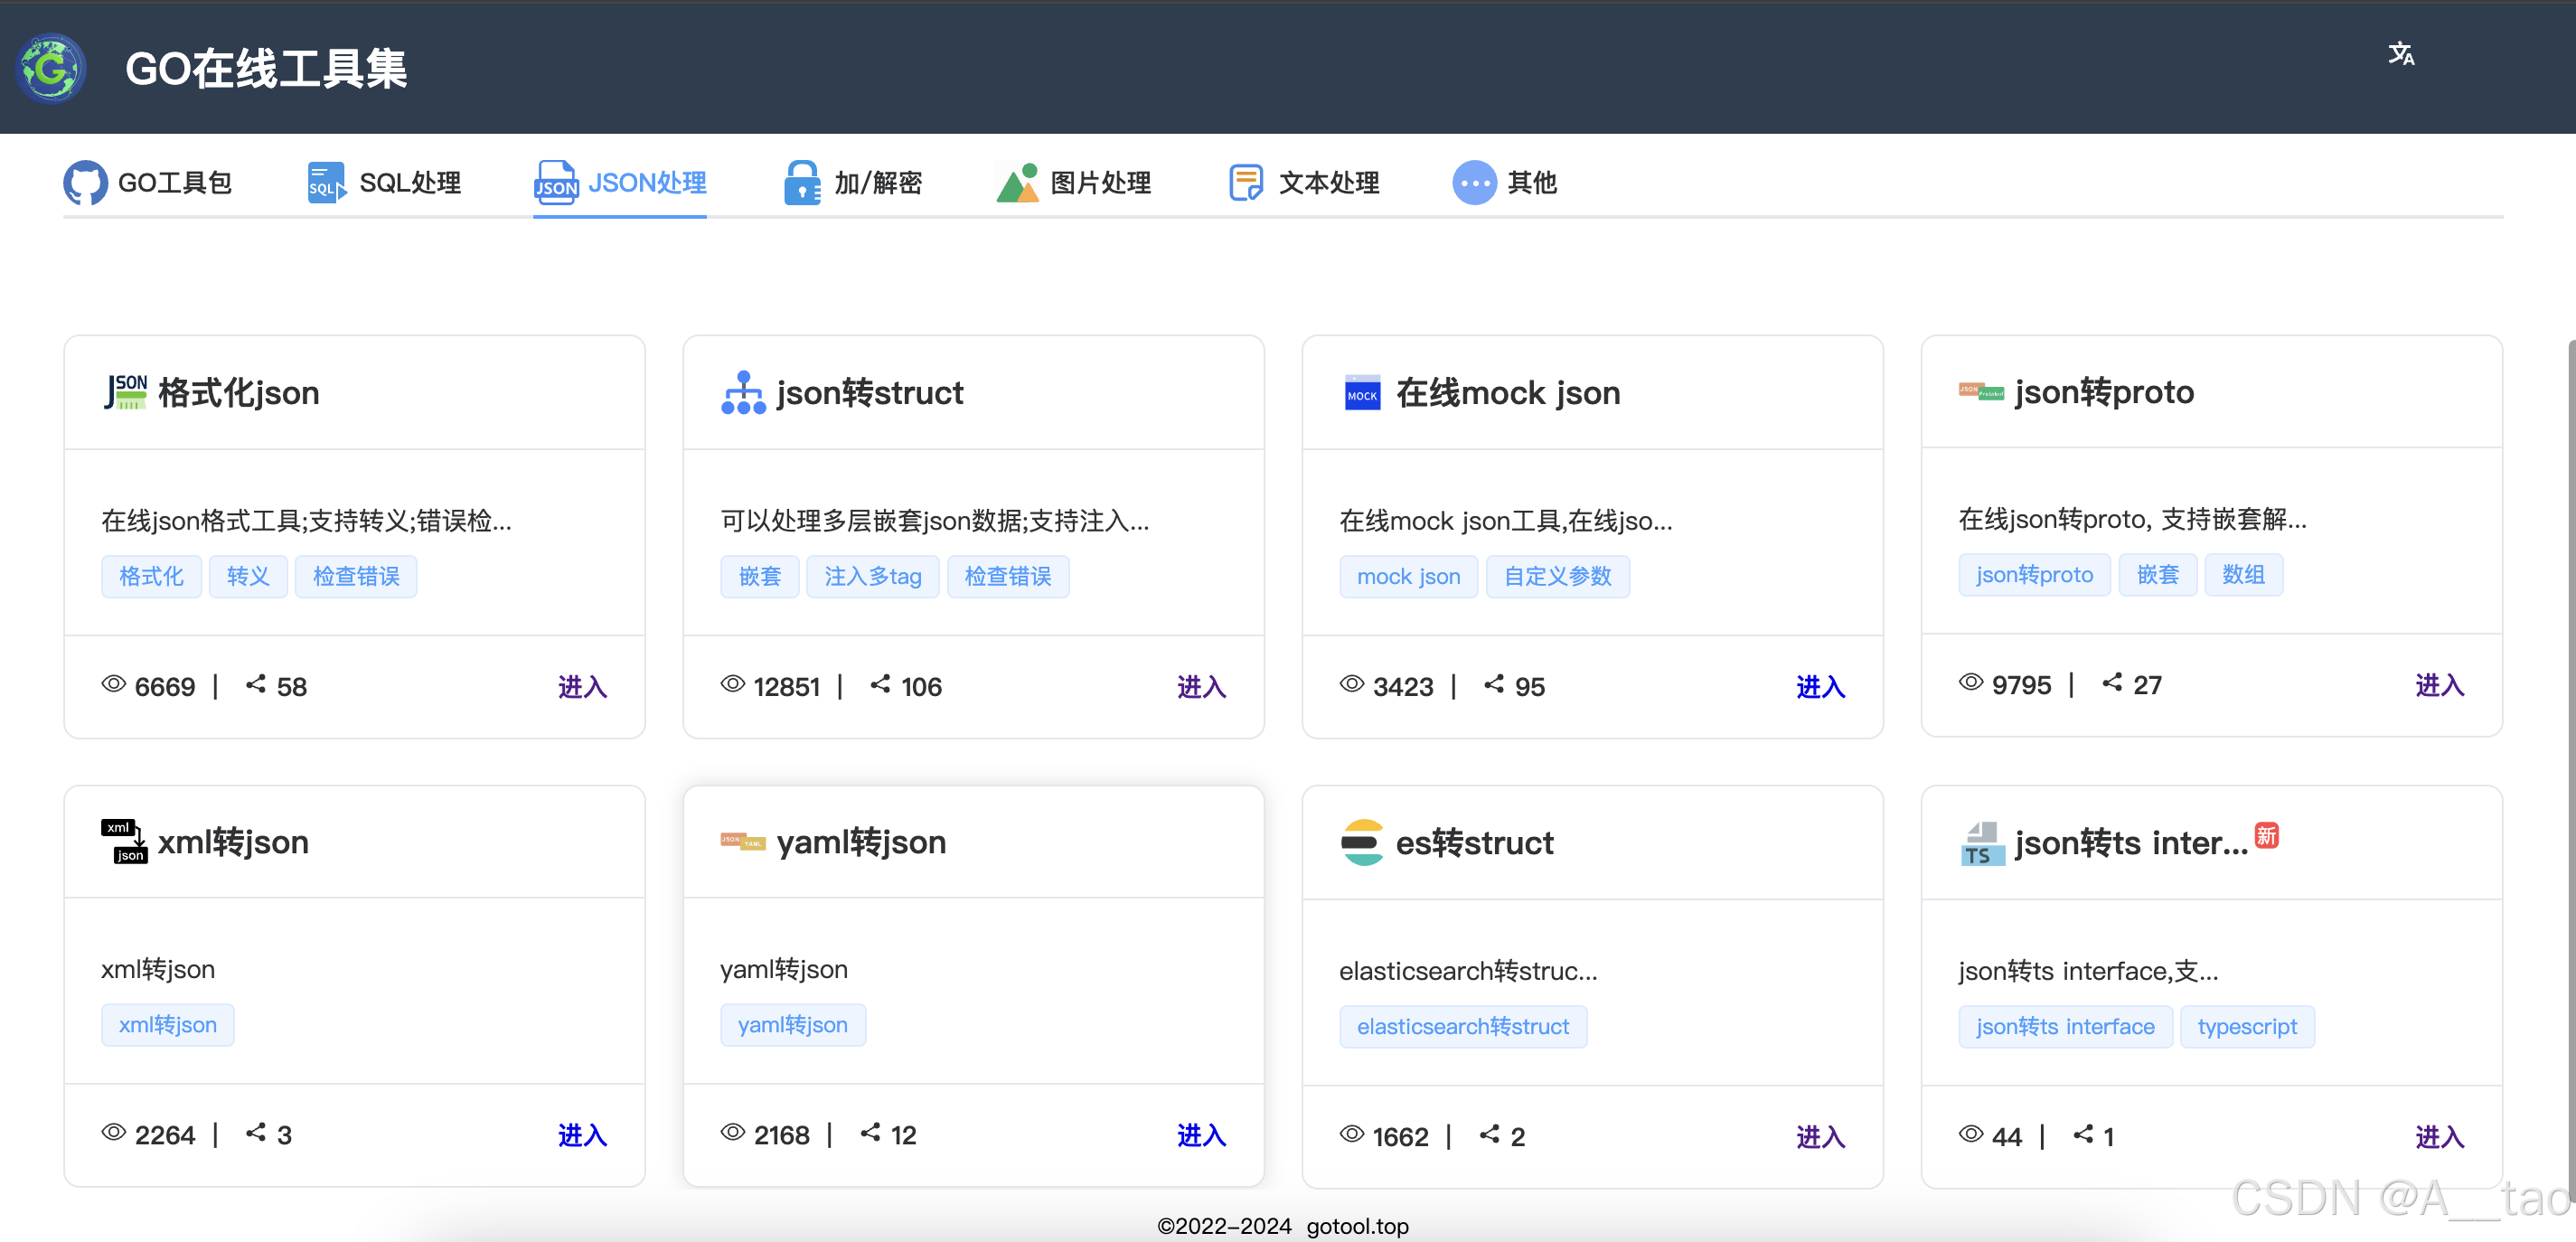Click the json转struct card title

point(870,393)
